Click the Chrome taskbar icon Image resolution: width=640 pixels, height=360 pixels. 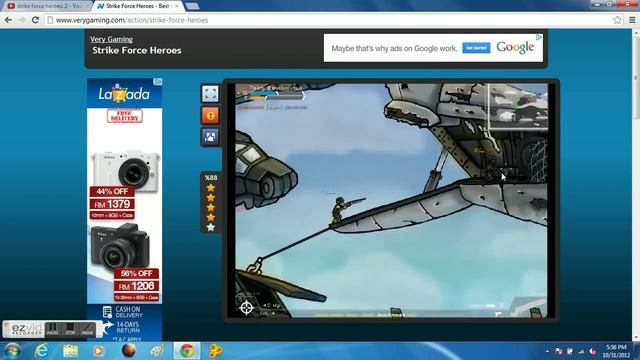click(187, 351)
